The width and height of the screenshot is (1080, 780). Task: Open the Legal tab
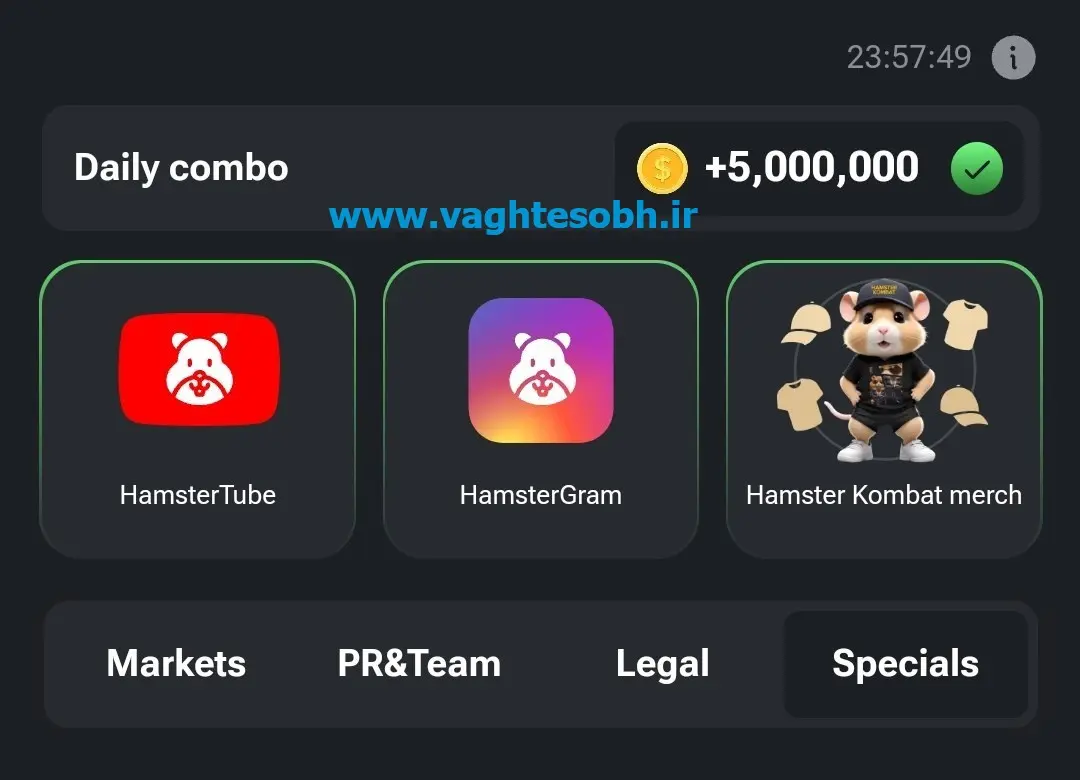663,664
